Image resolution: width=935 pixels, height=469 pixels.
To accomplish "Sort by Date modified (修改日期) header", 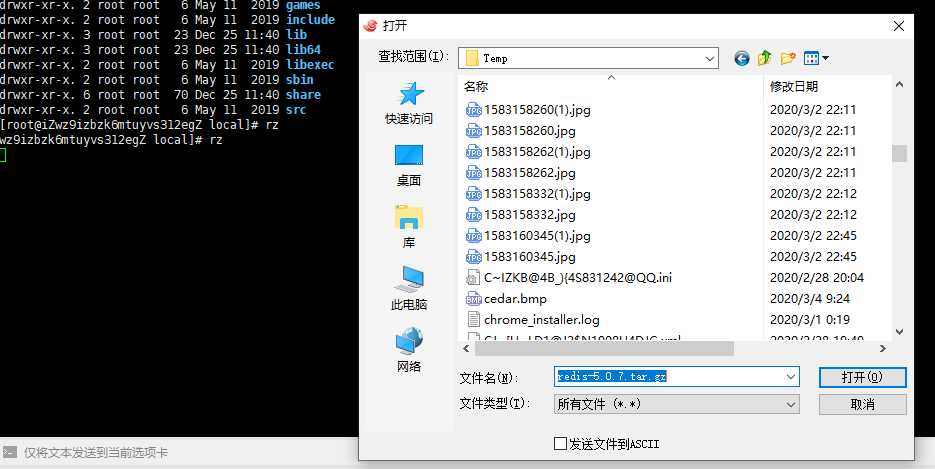I will [793, 86].
